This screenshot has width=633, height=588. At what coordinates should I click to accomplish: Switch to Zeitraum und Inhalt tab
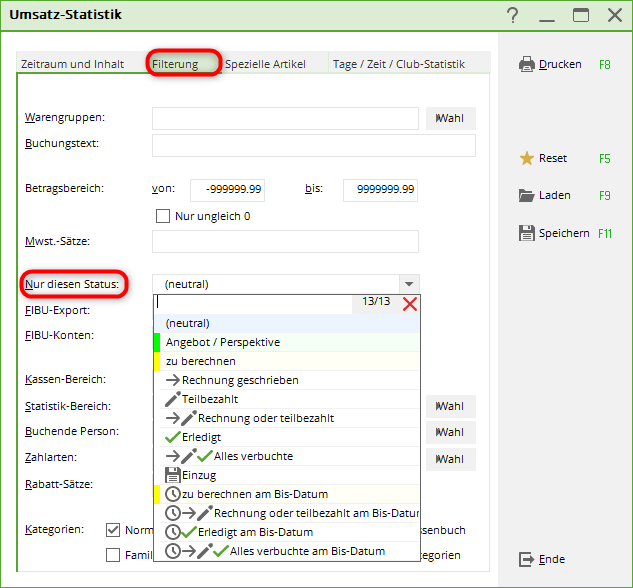pyautogui.click(x=73, y=64)
